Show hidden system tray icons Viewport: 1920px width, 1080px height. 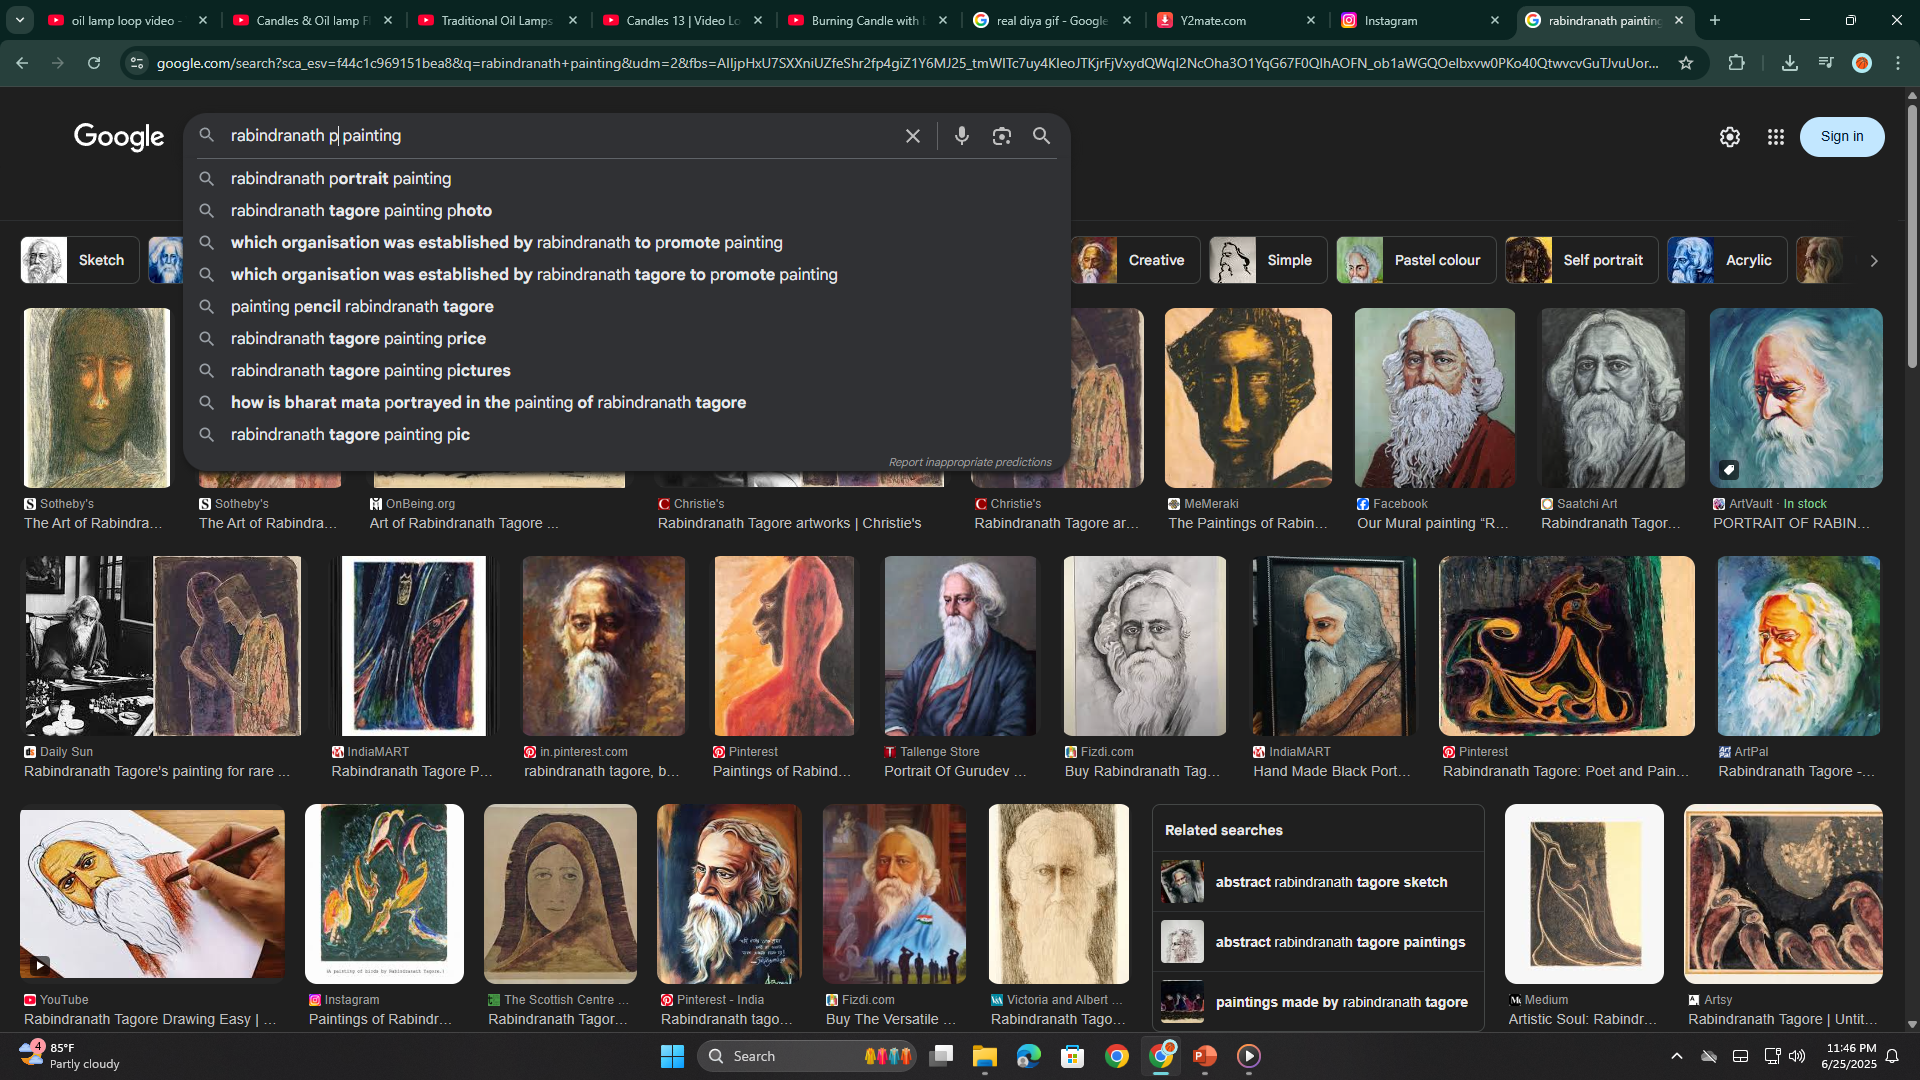[1677, 1056]
